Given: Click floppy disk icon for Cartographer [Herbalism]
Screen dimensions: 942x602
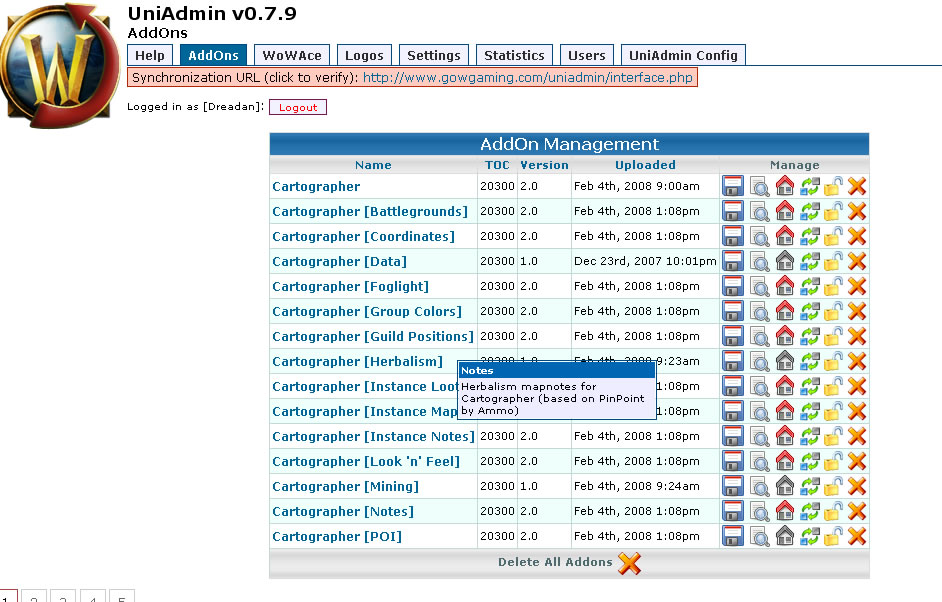Looking at the screenshot, I should coord(732,361).
